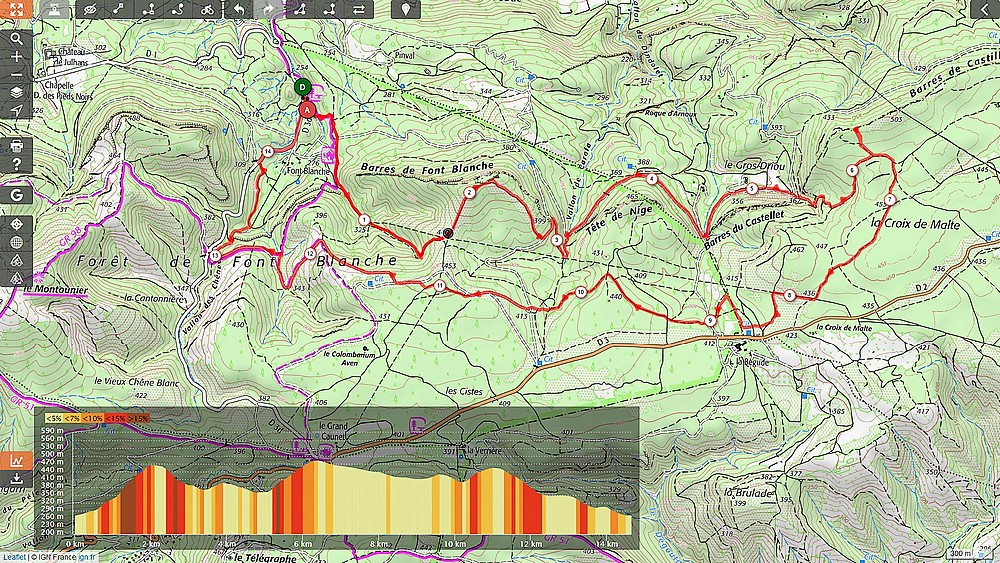Viewport: 1000px width, 563px height.
Task: Select the bicycle routing mode
Action: [207, 9]
